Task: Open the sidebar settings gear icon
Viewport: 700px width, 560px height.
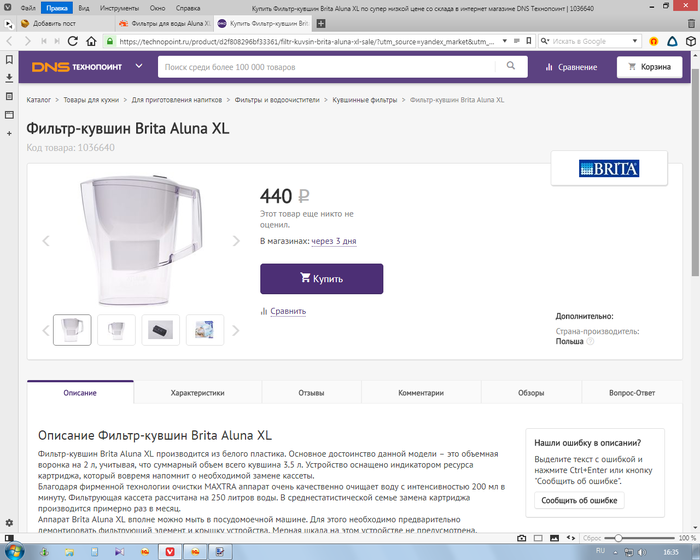Action: point(9,523)
